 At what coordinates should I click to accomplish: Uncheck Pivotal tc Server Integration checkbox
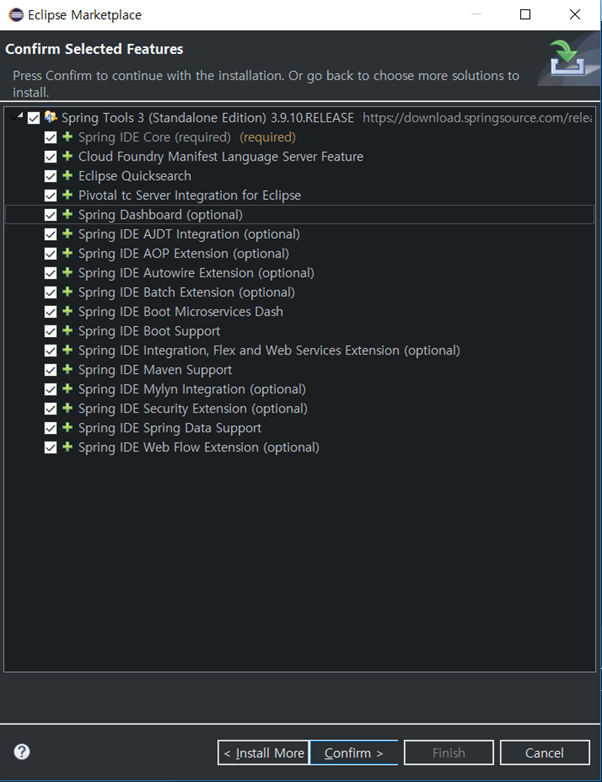pyautogui.click(x=50, y=196)
